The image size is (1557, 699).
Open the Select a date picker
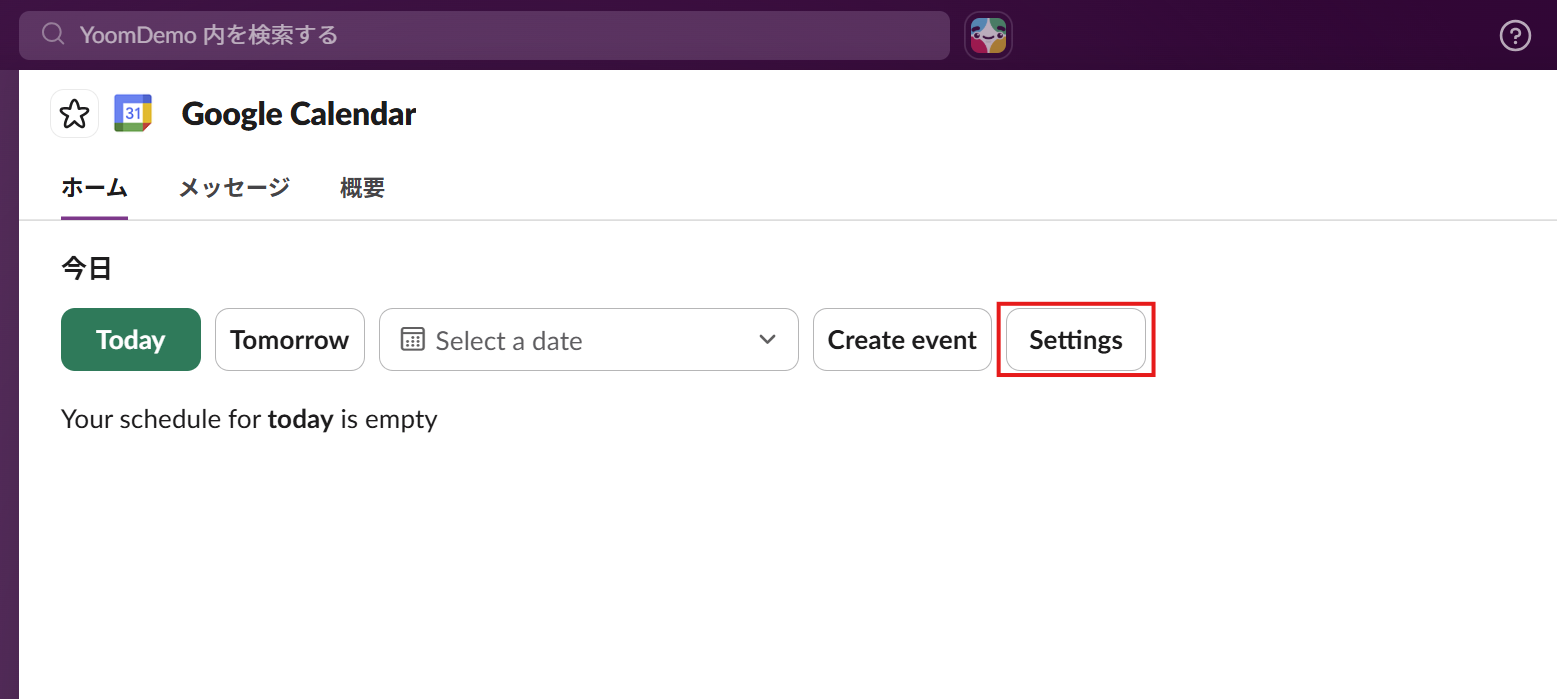coord(589,340)
